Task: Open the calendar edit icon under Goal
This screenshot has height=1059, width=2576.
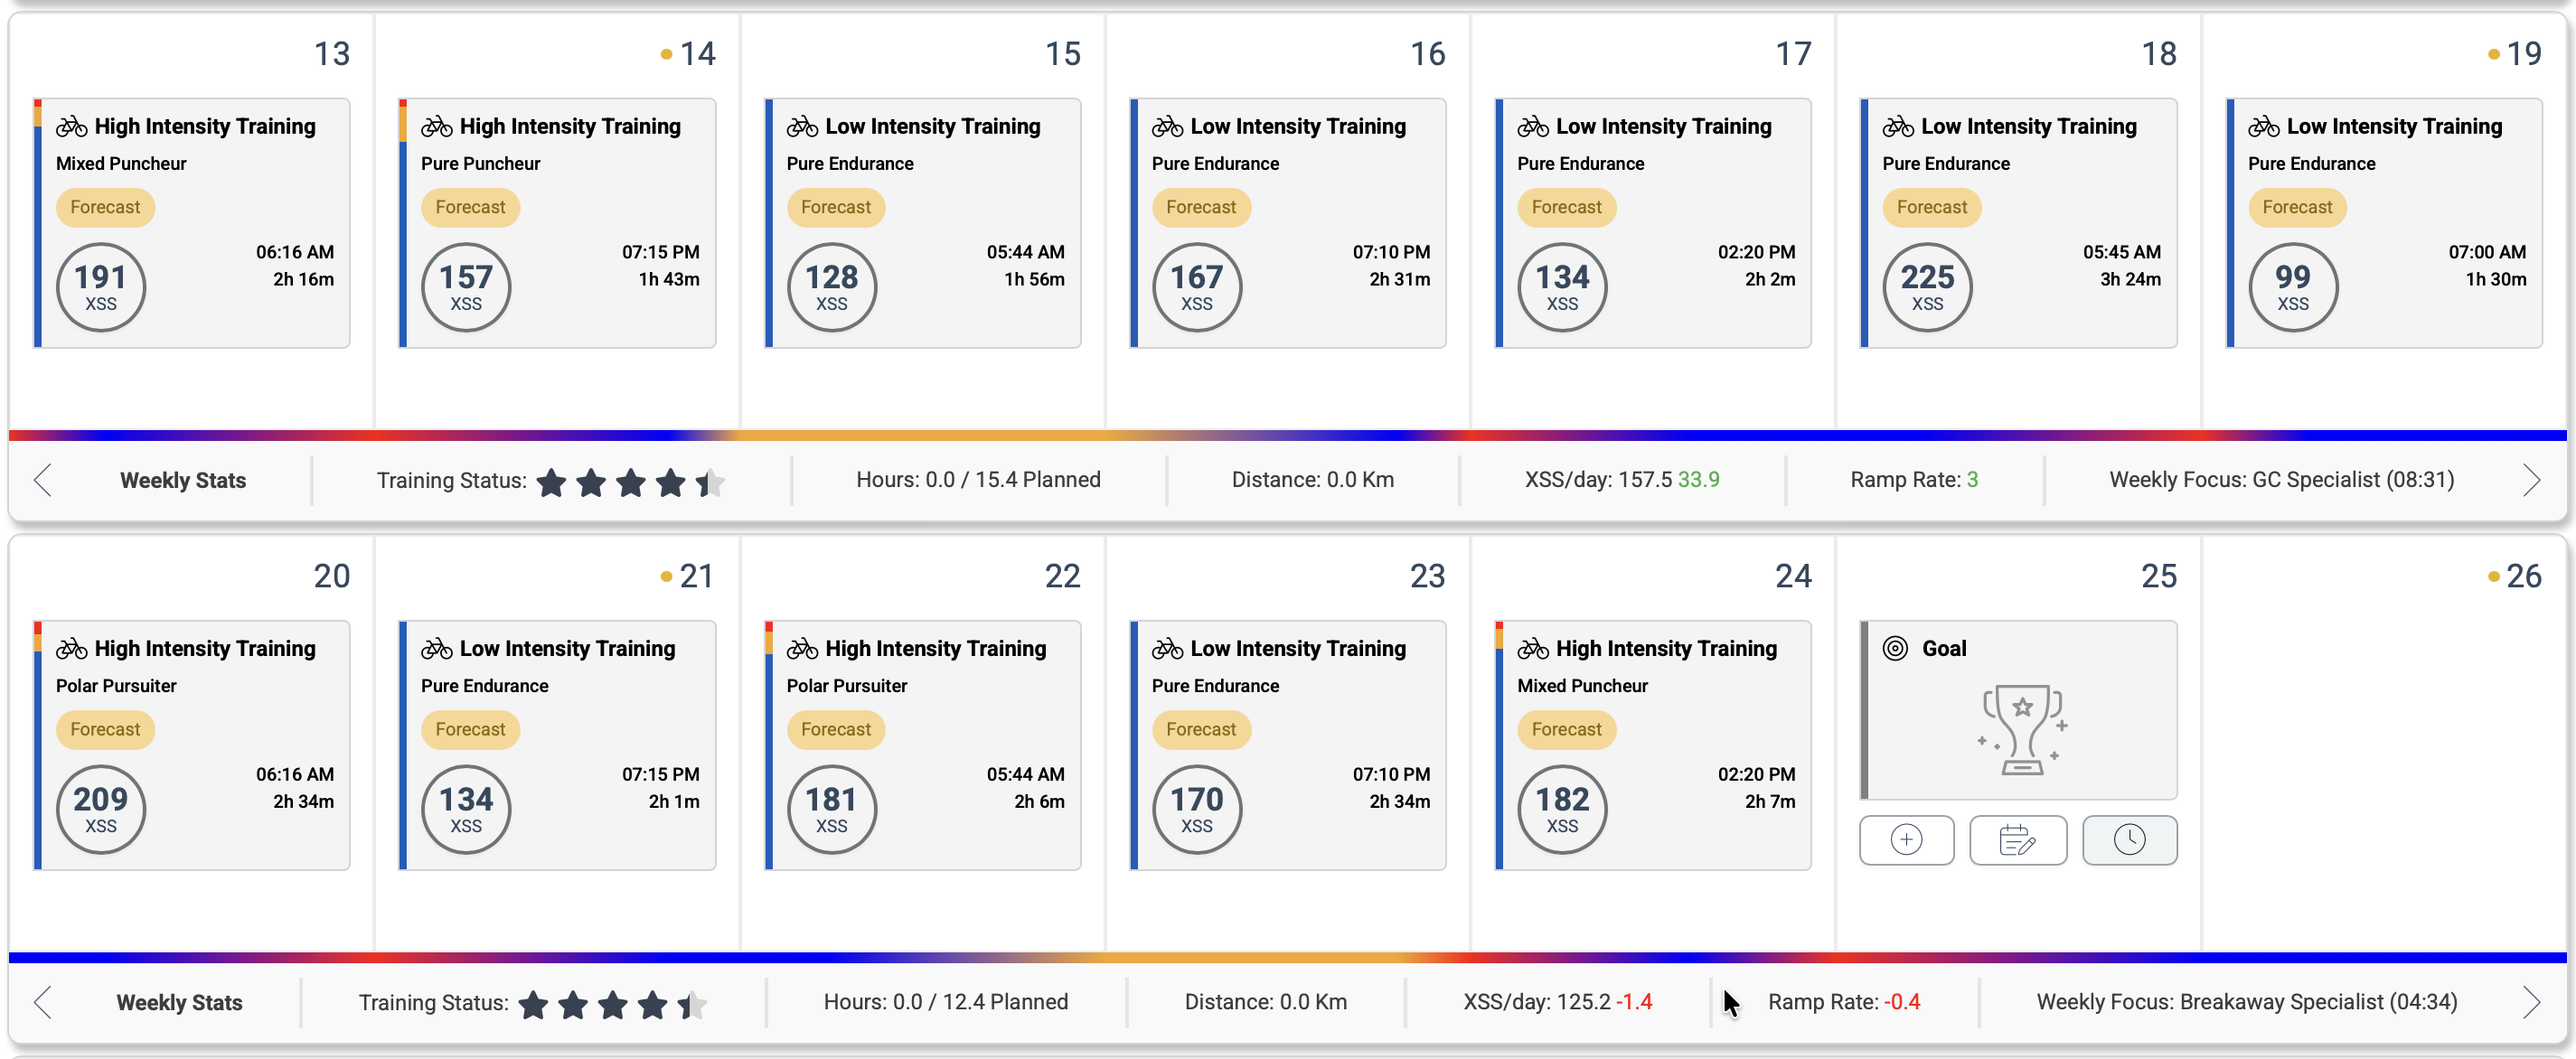Action: click(2017, 839)
